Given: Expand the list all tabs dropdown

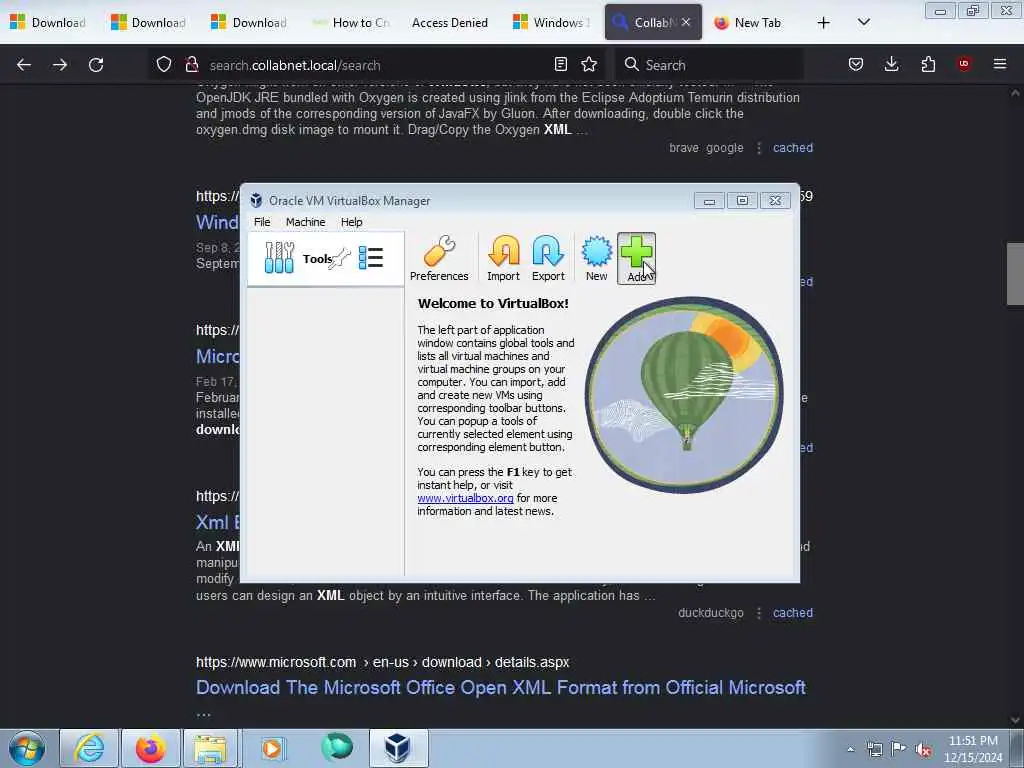Looking at the screenshot, I should (864, 23).
